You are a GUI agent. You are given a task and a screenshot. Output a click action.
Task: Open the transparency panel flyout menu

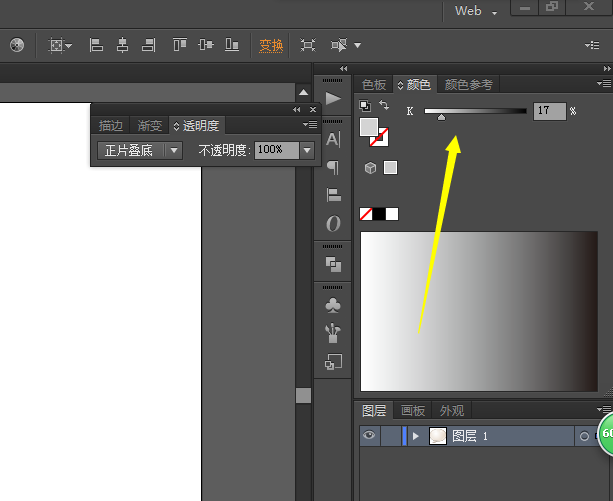[310, 125]
